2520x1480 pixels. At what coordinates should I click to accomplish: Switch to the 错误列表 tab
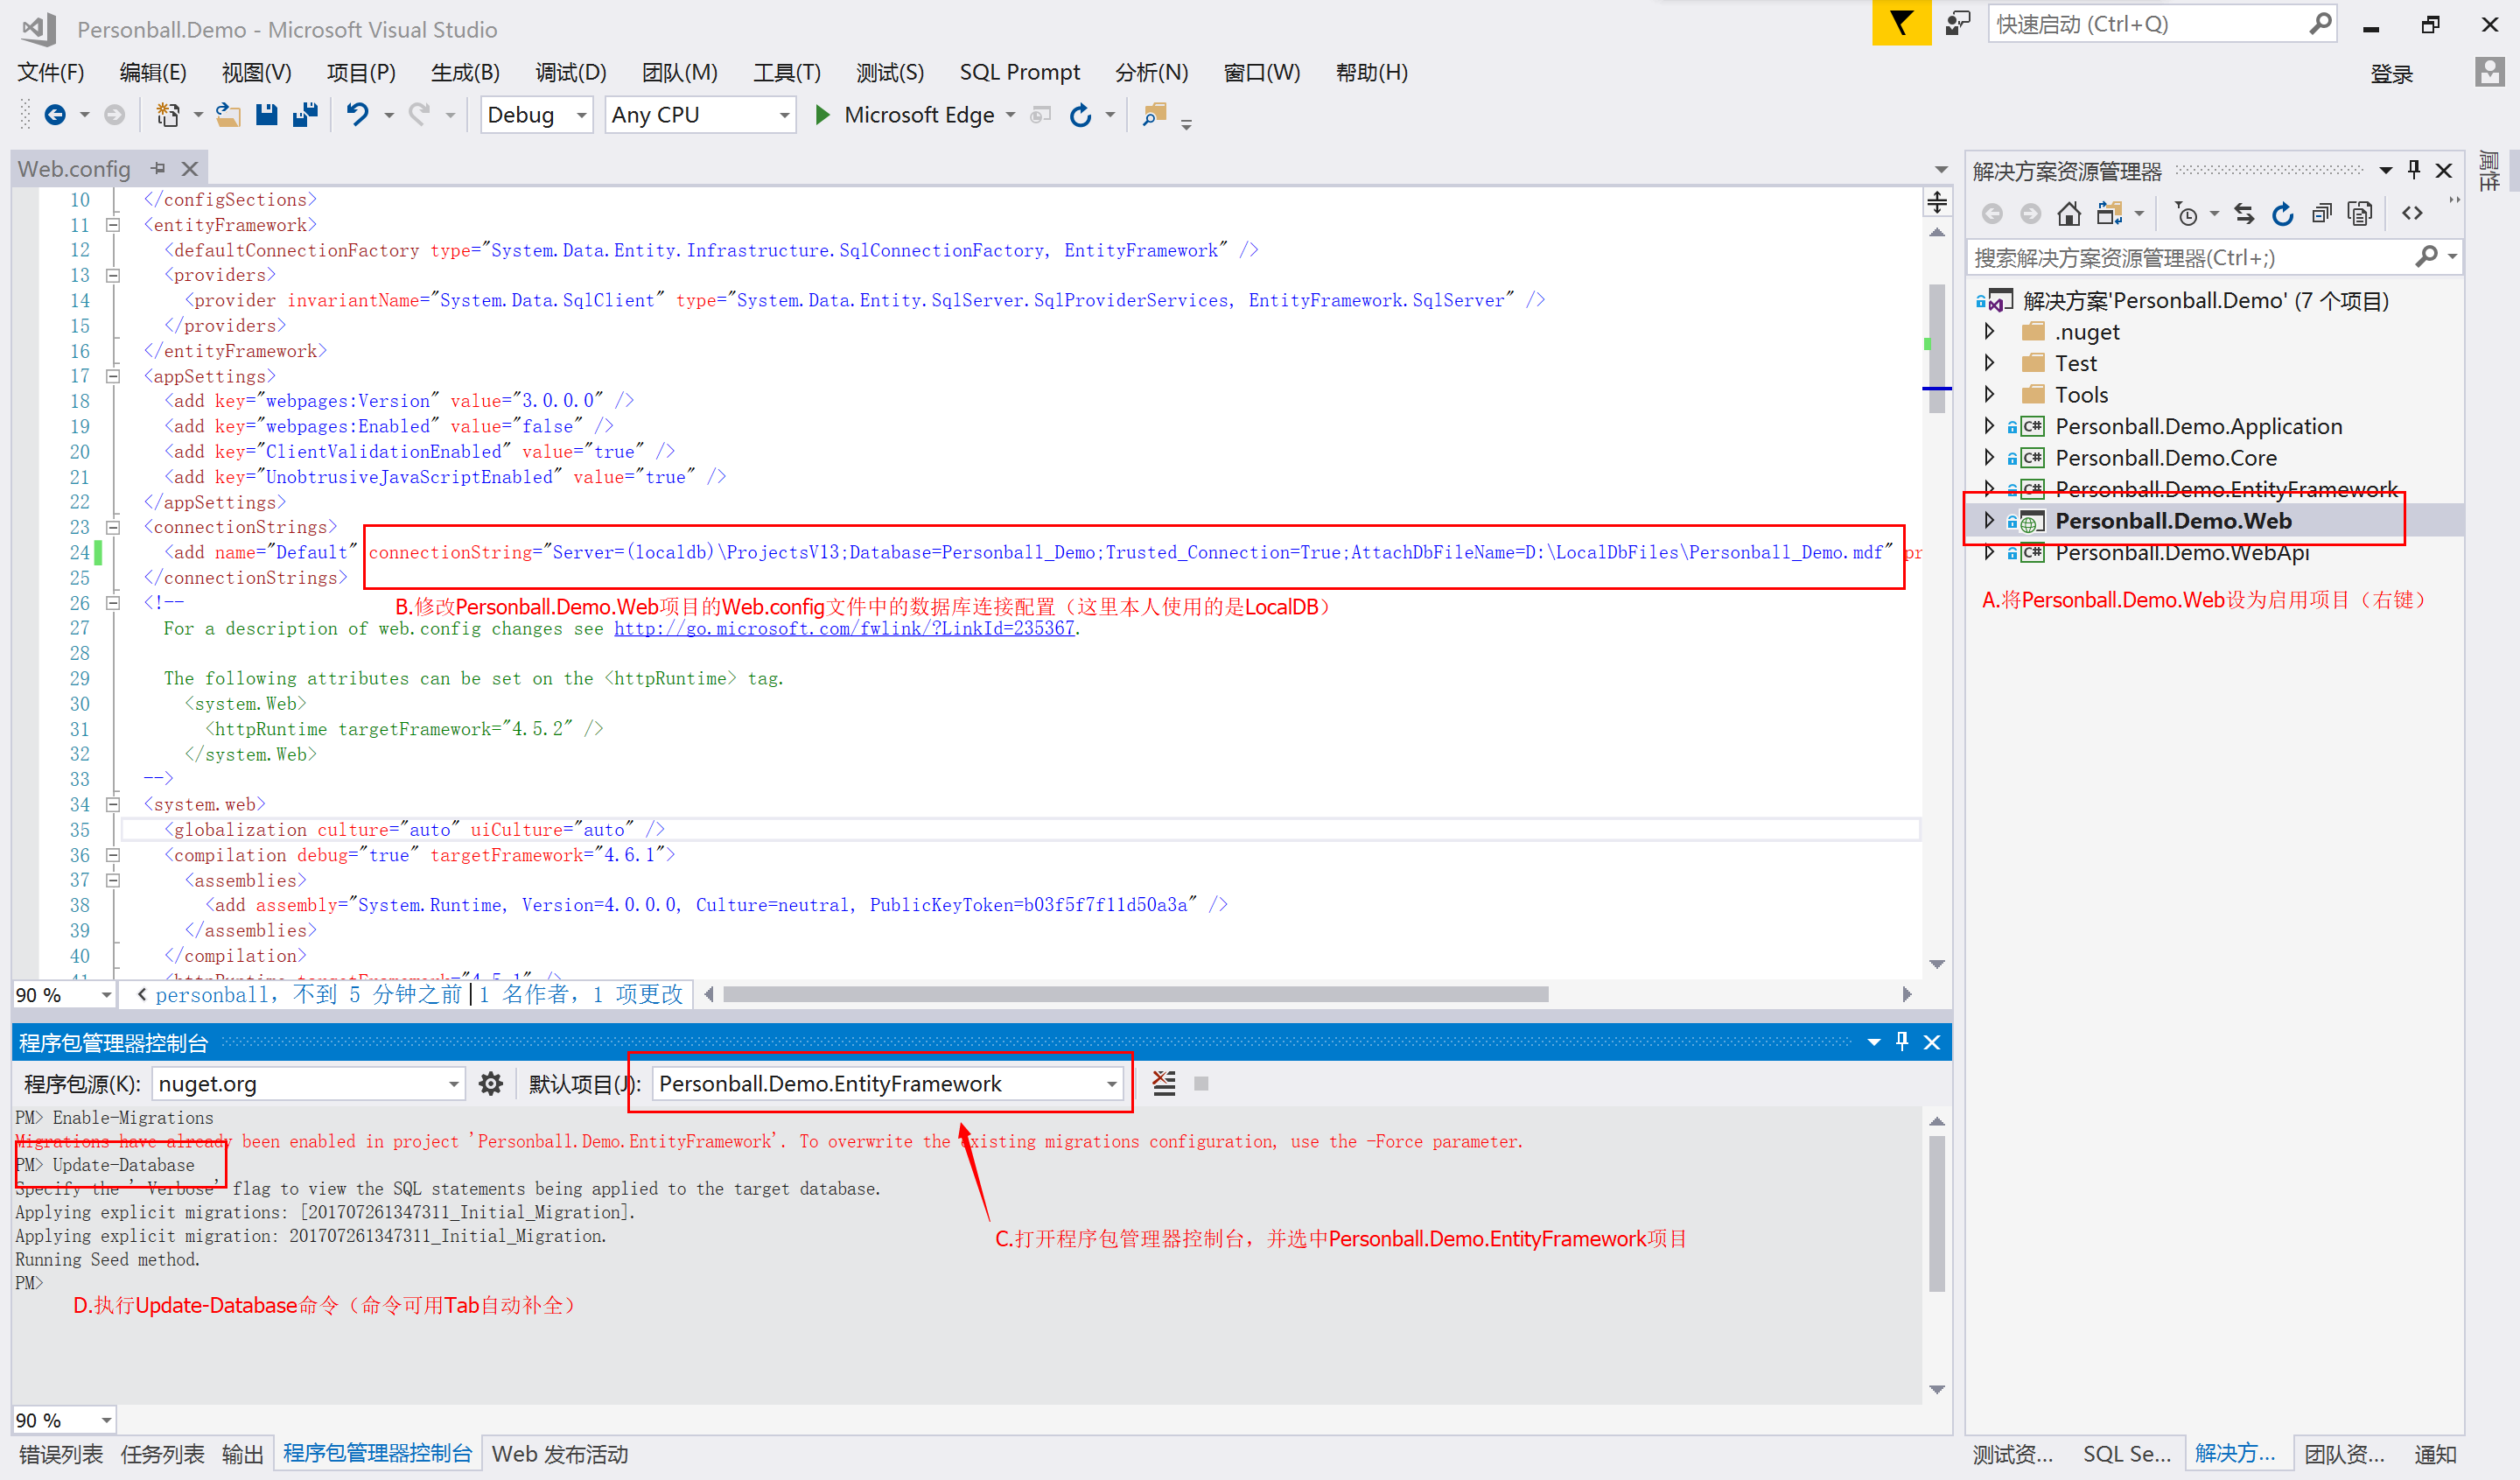[61, 1454]
